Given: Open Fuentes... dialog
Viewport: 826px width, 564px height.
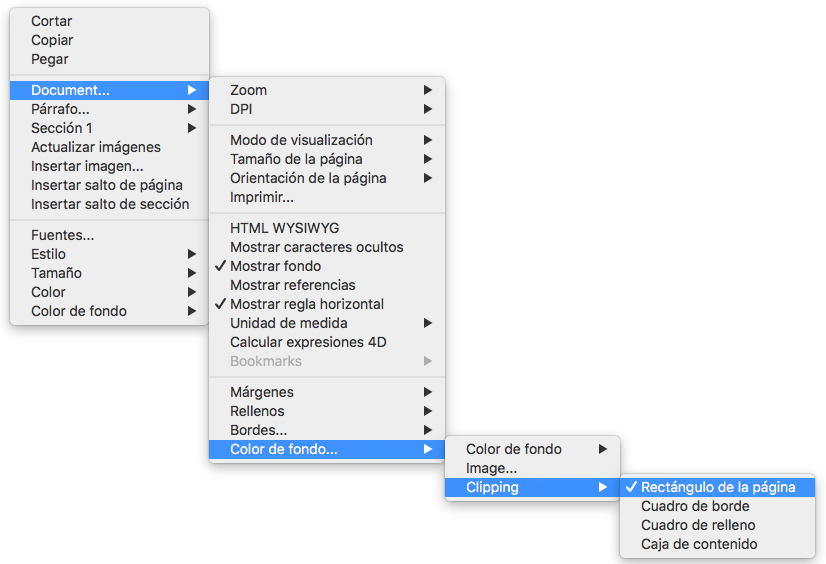Looking at the screenshot, I should [x=63, y=235].
